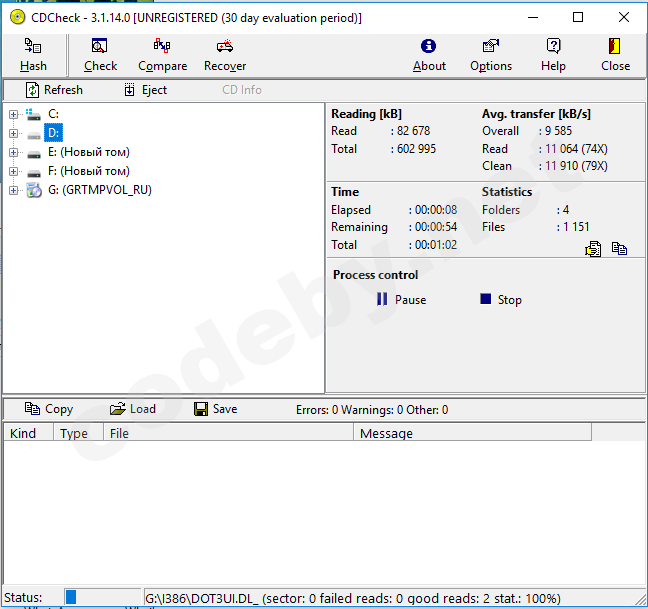Click the Total value 602 995
This screenshot has width=648, height=609.
tap(416, 149)
